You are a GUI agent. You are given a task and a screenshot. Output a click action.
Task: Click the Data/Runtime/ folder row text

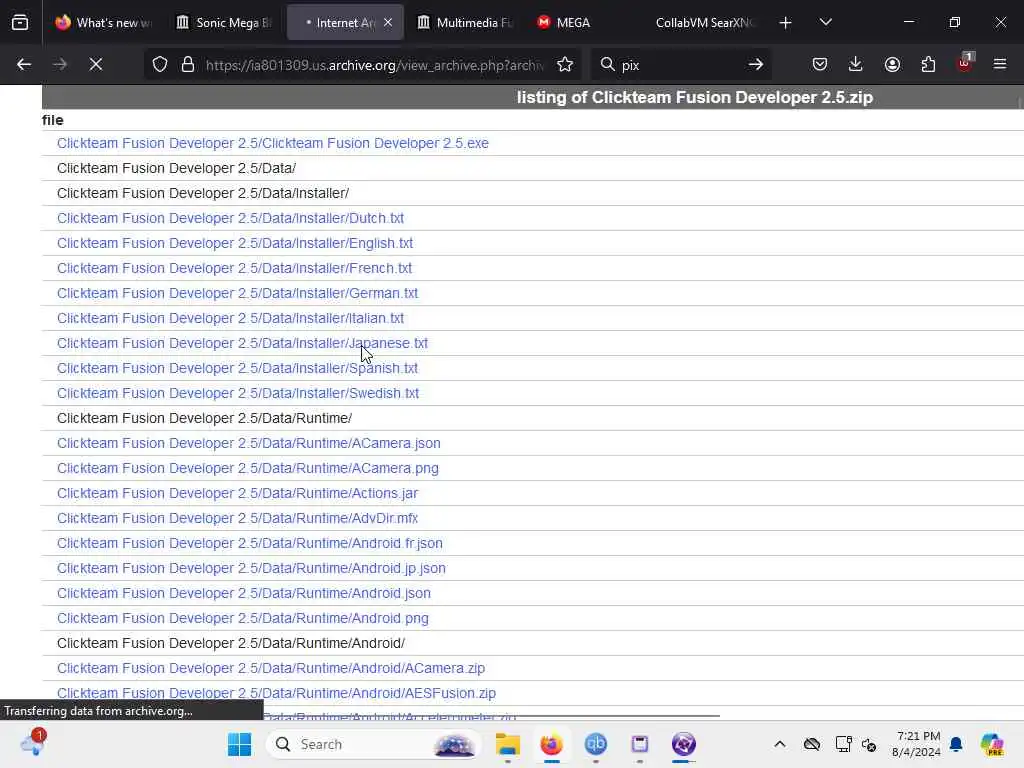pyautogui.click(x=204, y=418)
